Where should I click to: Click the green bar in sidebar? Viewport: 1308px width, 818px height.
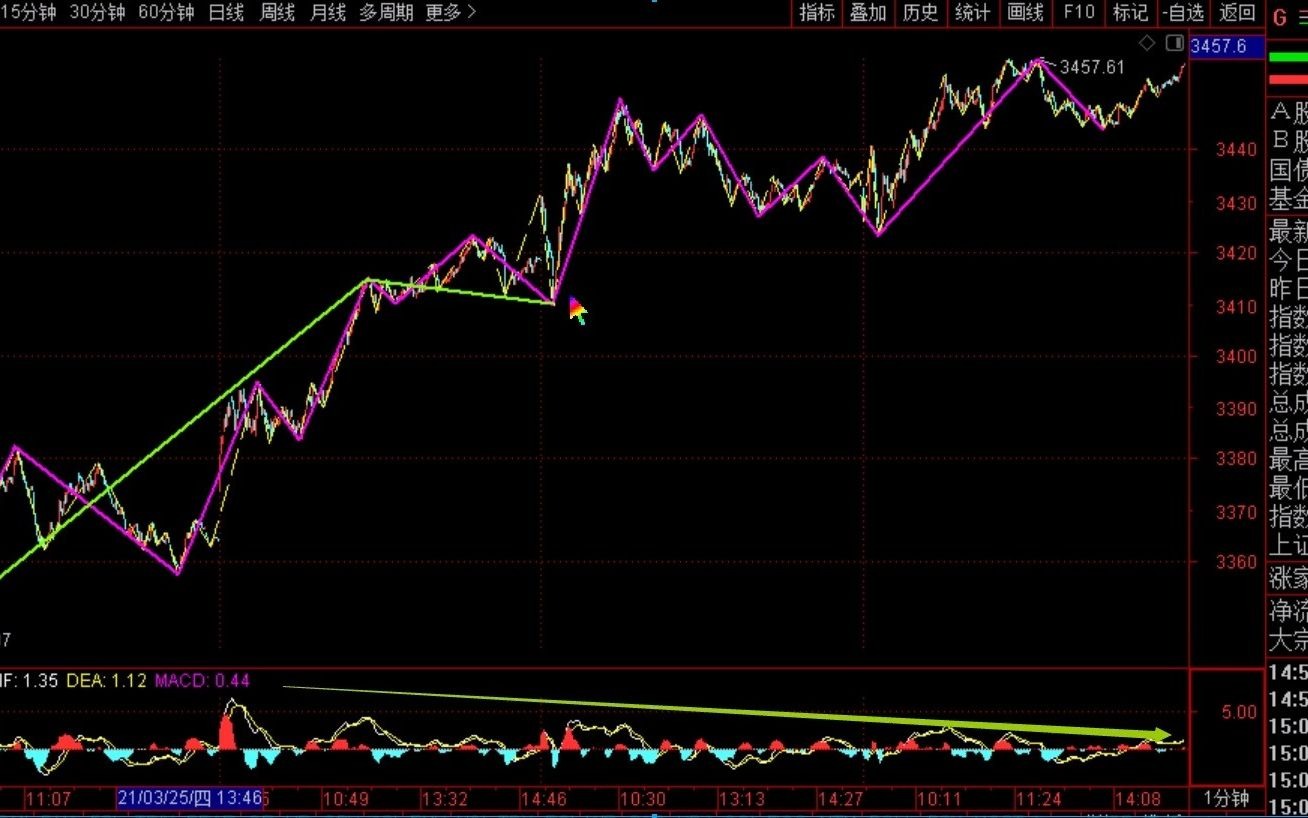pyautogui.click(x=1288, y=56)
